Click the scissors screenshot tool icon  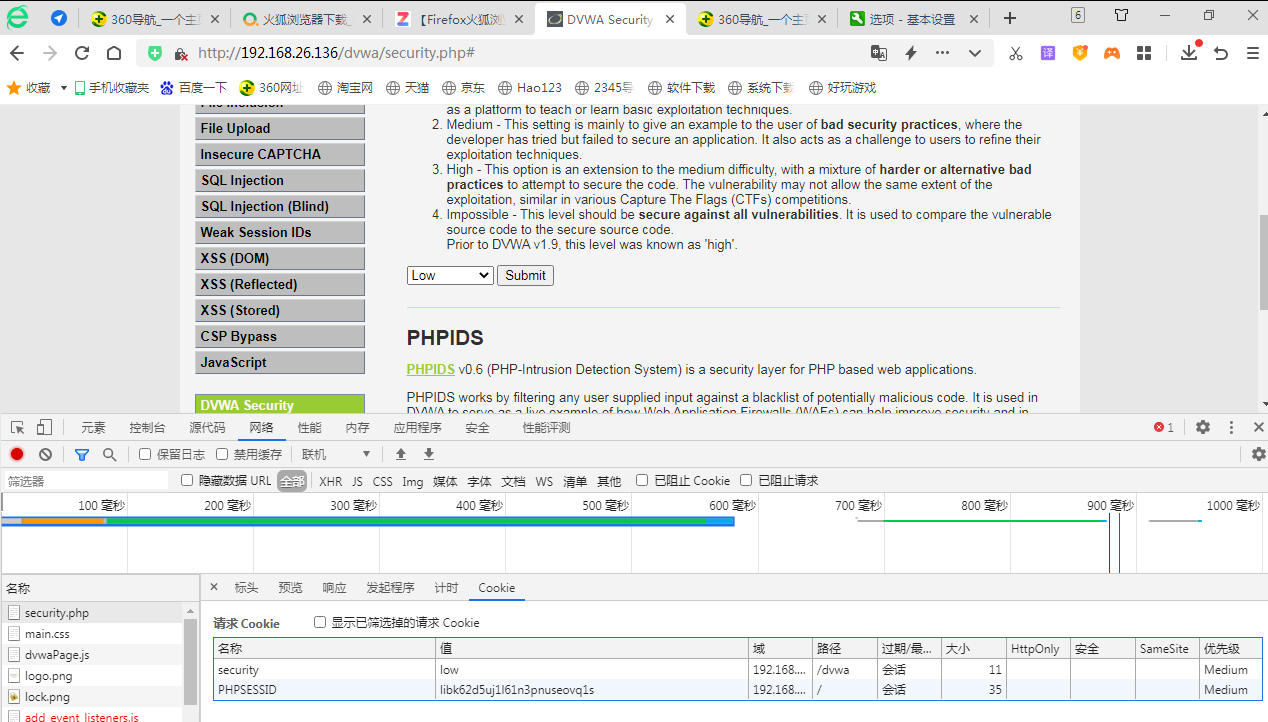[1015, 53]
